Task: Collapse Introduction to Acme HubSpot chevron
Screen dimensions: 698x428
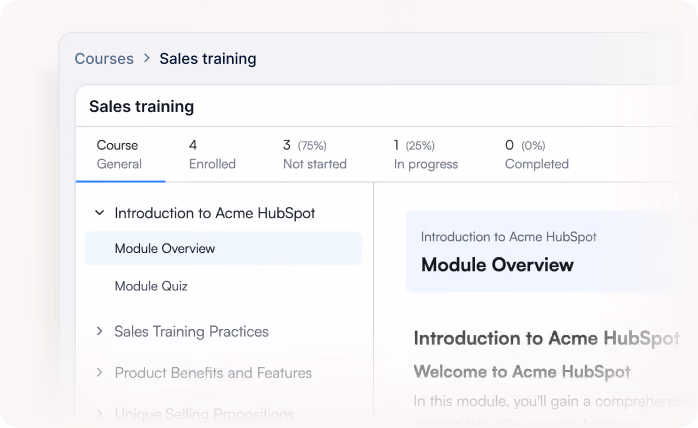Action: [100, 213]
